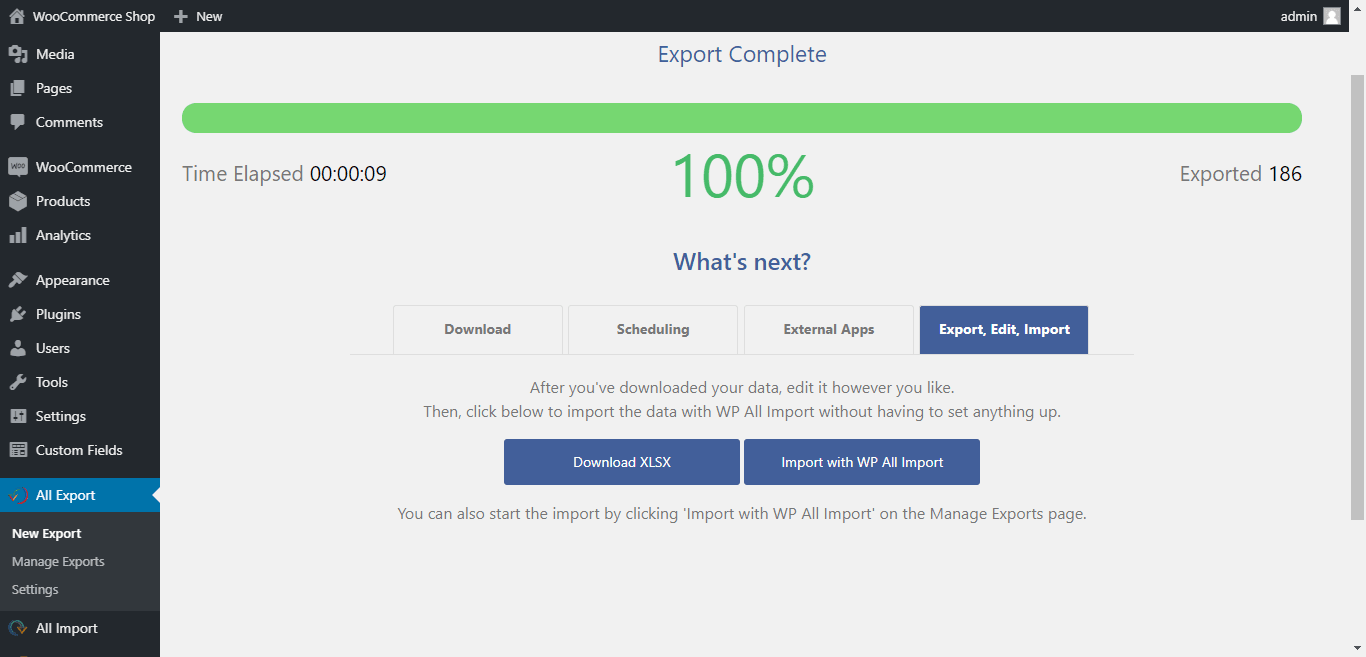Switch to the Scheduling tab
The height and width of the screenshot is (657, 1366).
click(x=653, y=329)
